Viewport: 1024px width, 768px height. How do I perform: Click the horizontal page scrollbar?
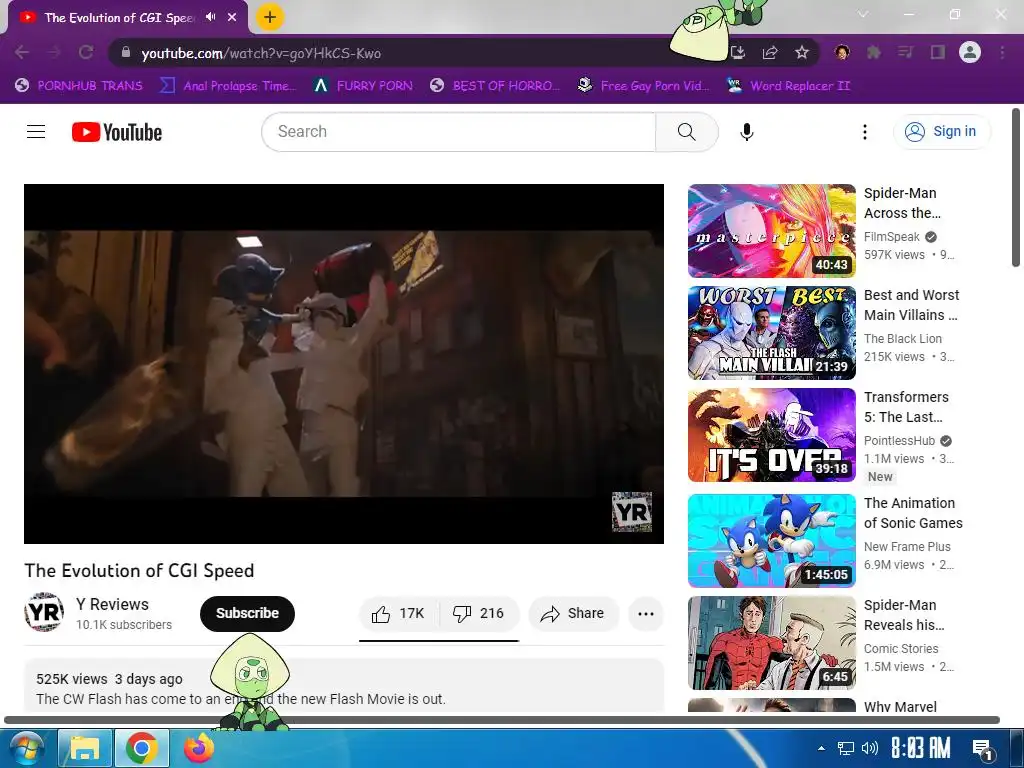click(x=502, y=720)
